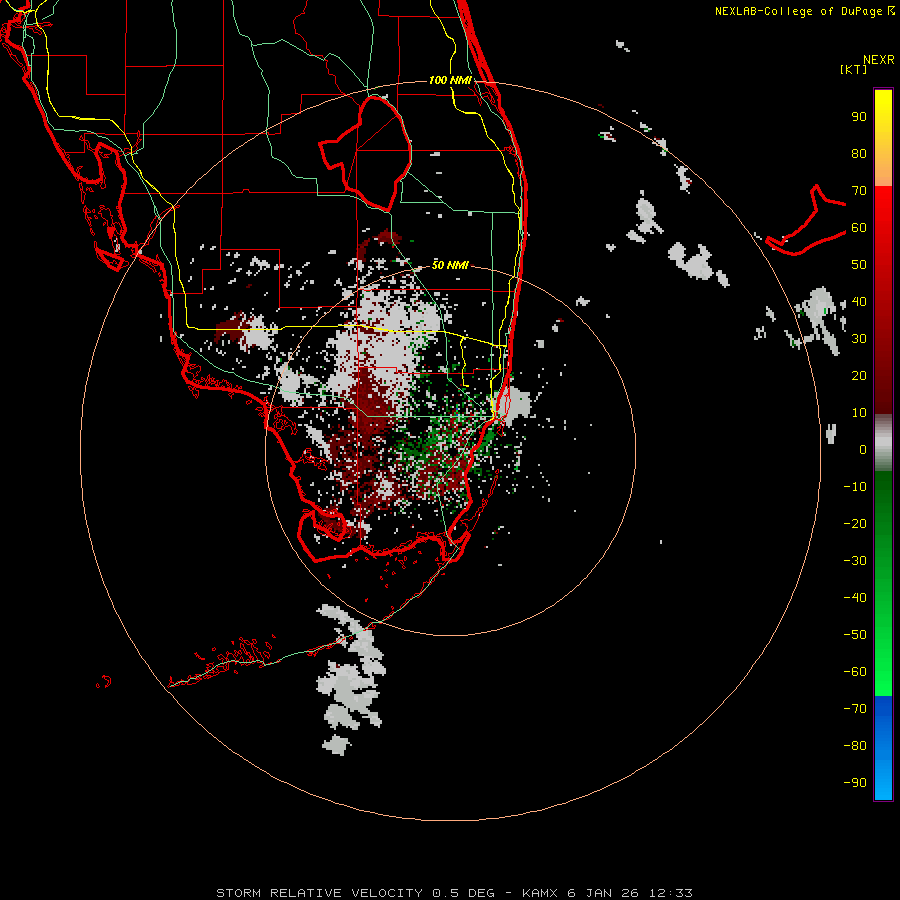Viewport: 900px width, 900px height.
Task: Click the 10 value on the velocity scale
Action: (x=859, y=413)
